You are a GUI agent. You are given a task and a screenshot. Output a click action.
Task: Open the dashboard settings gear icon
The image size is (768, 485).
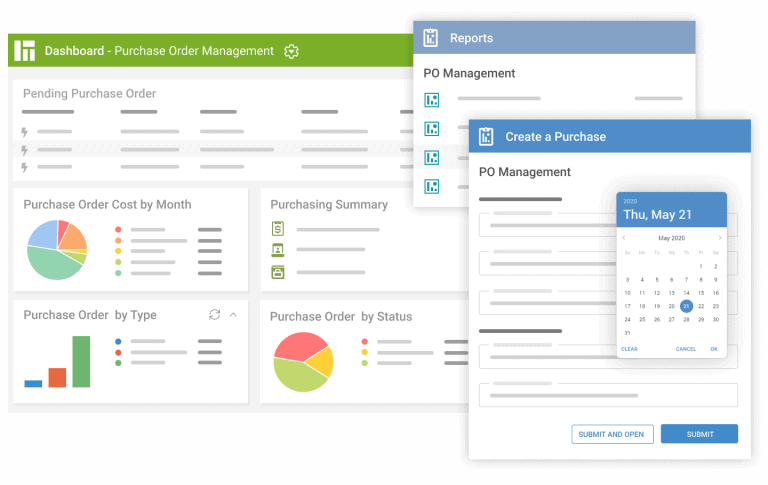291,51
